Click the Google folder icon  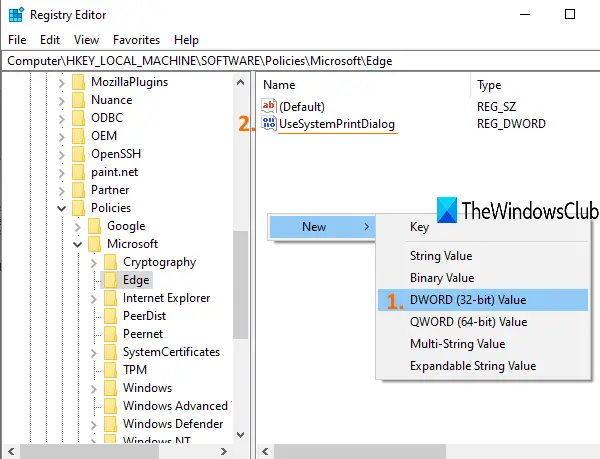tap(95, 226)
